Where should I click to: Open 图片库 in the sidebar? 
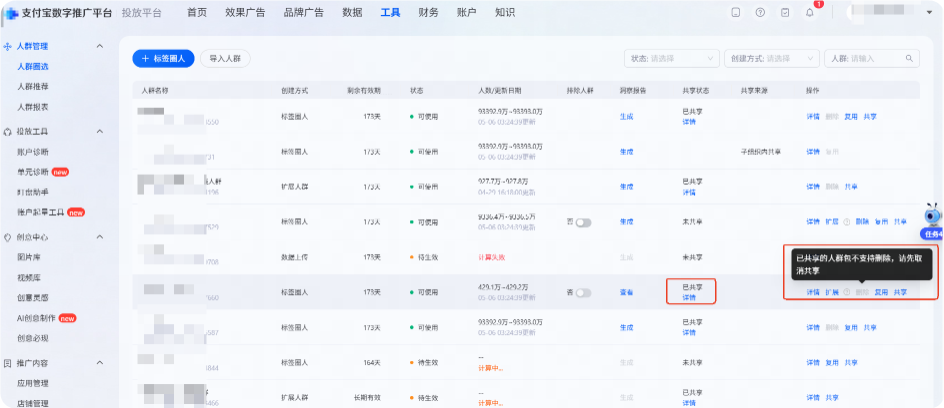point(29,258)
